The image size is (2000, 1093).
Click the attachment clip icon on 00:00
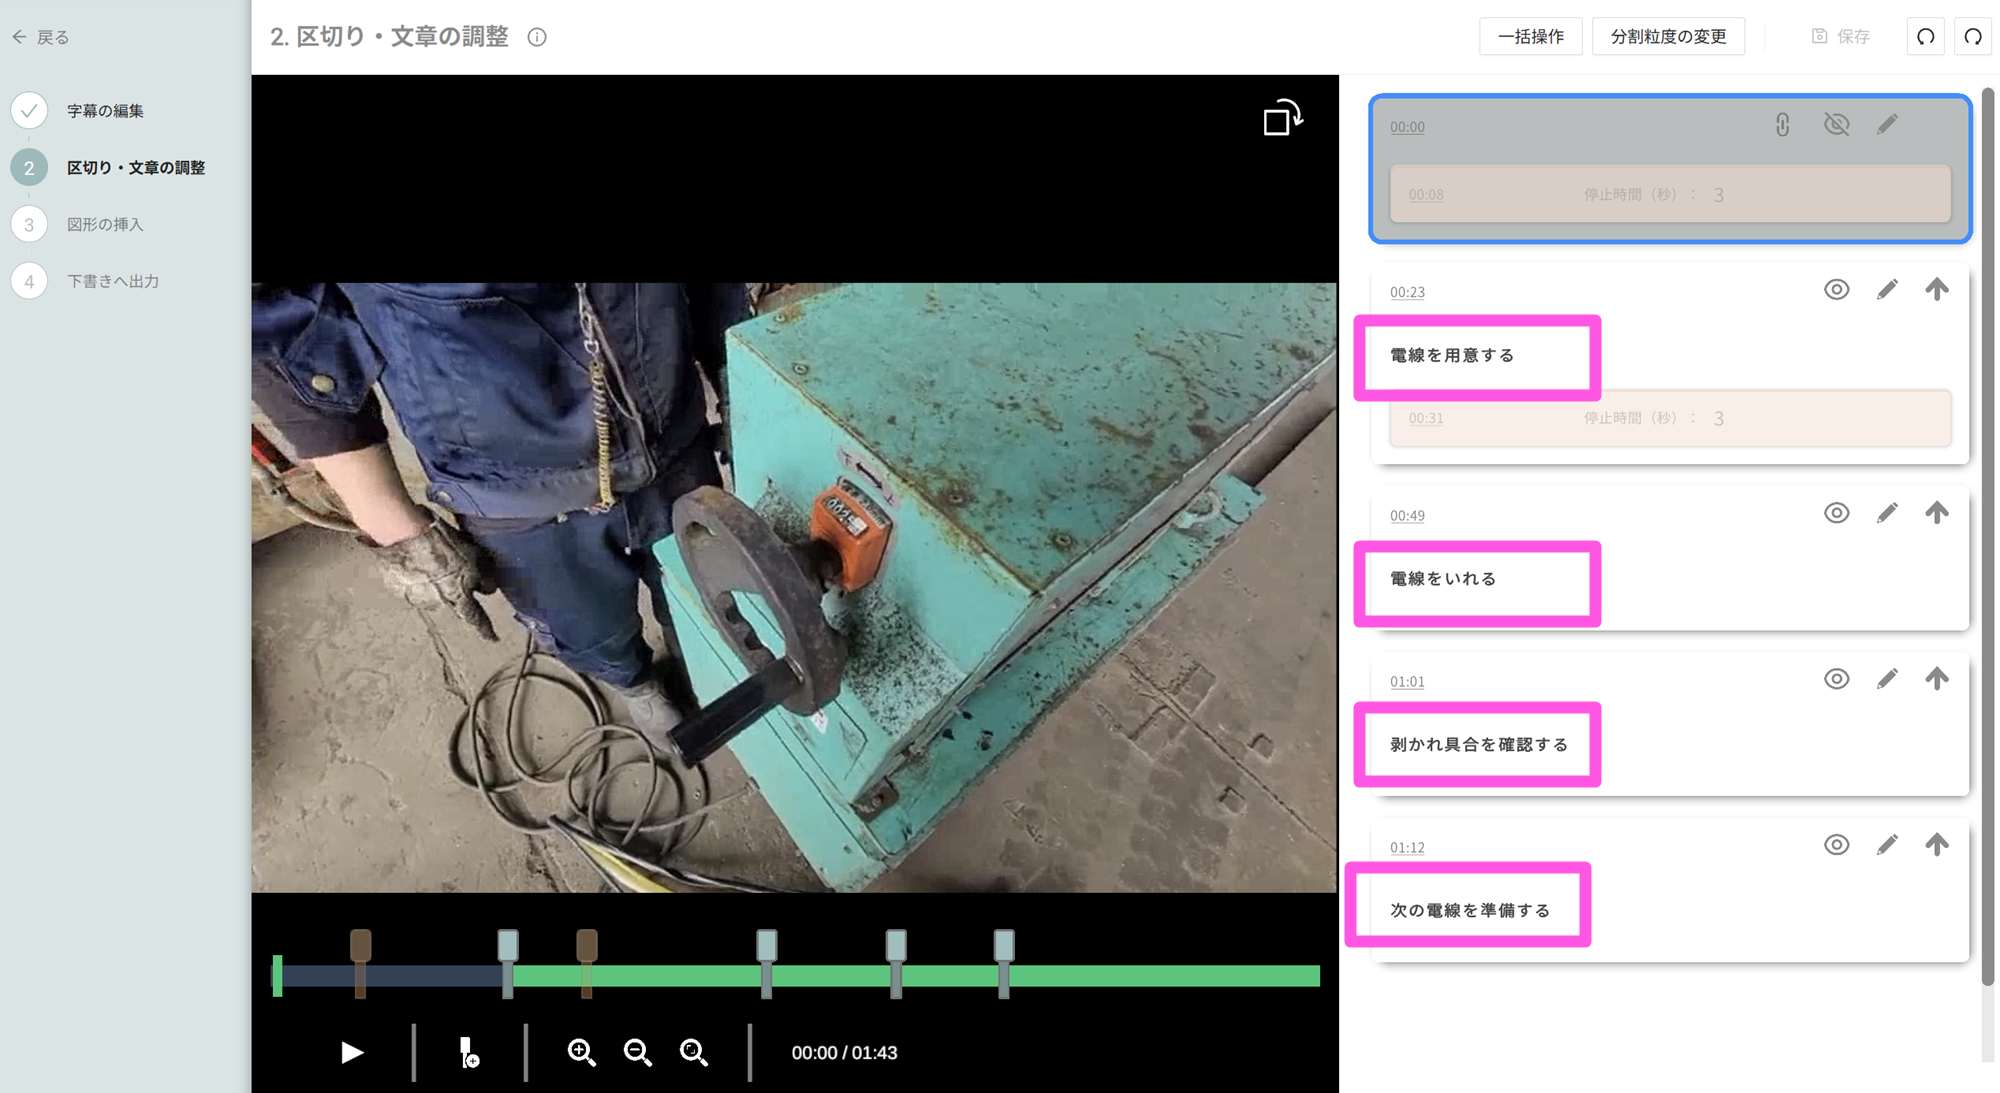pos(1782,125)
